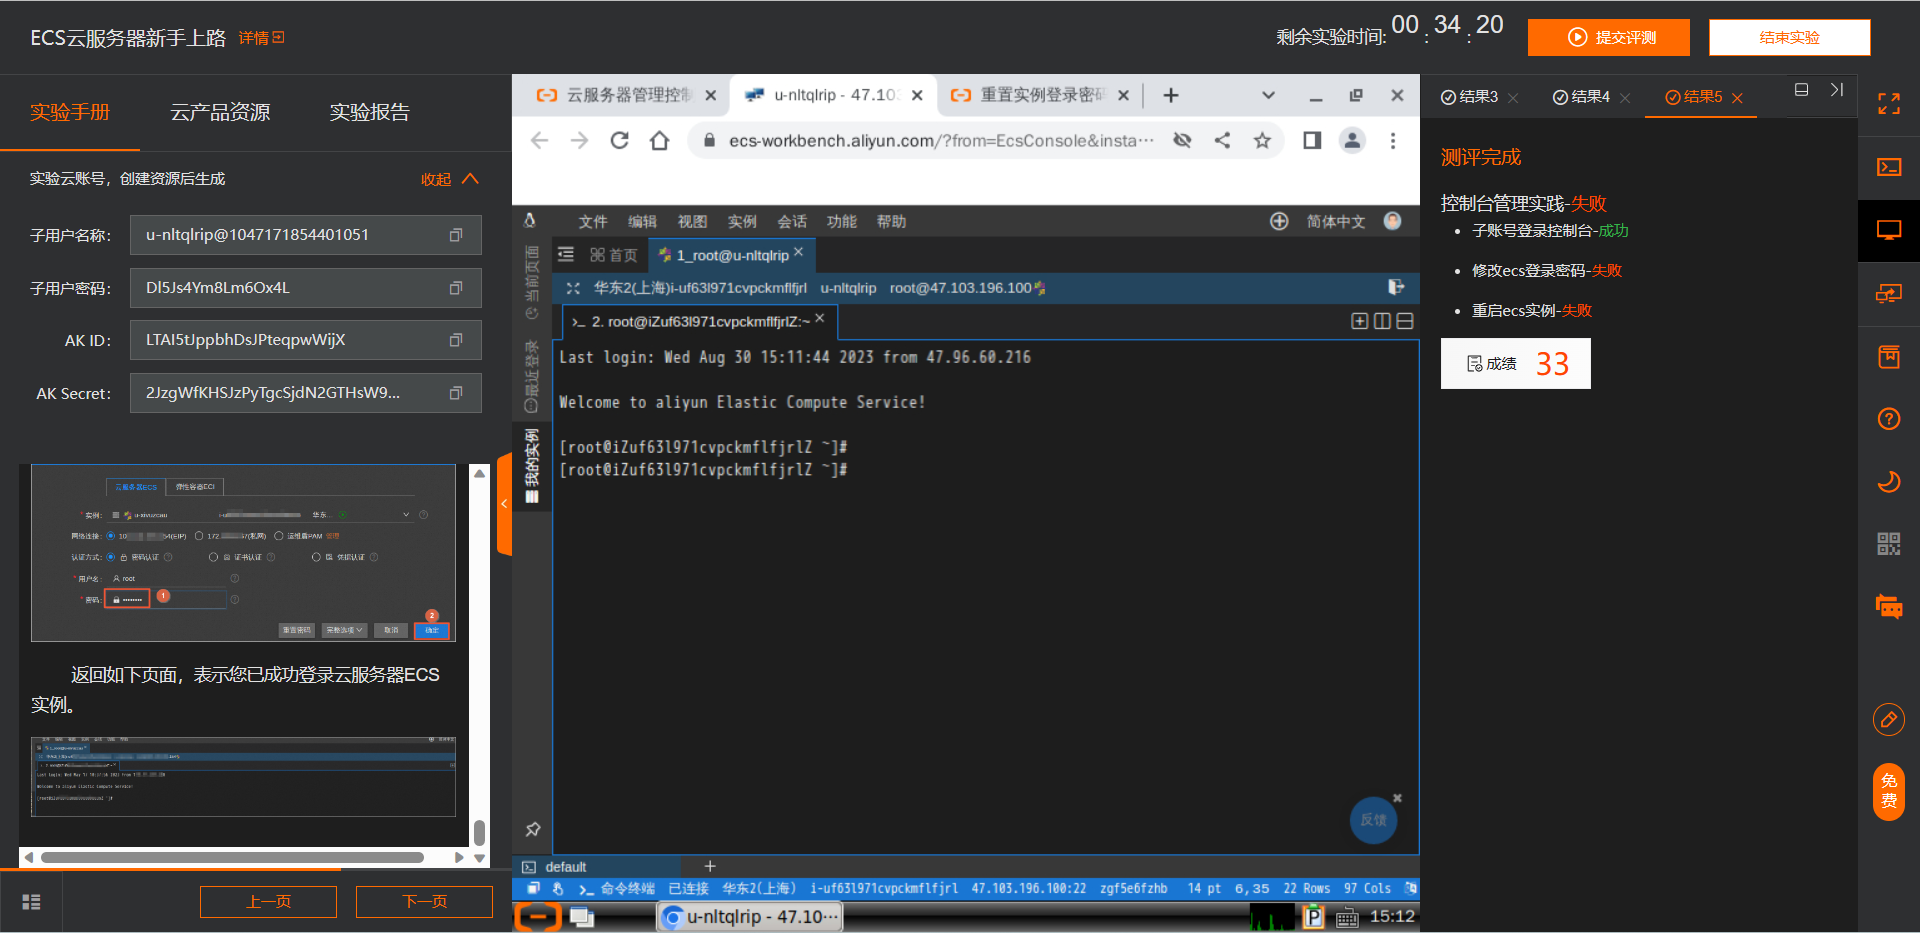Copy the sub-user password value
The image size is (1920, 933).
click(455, 288)
